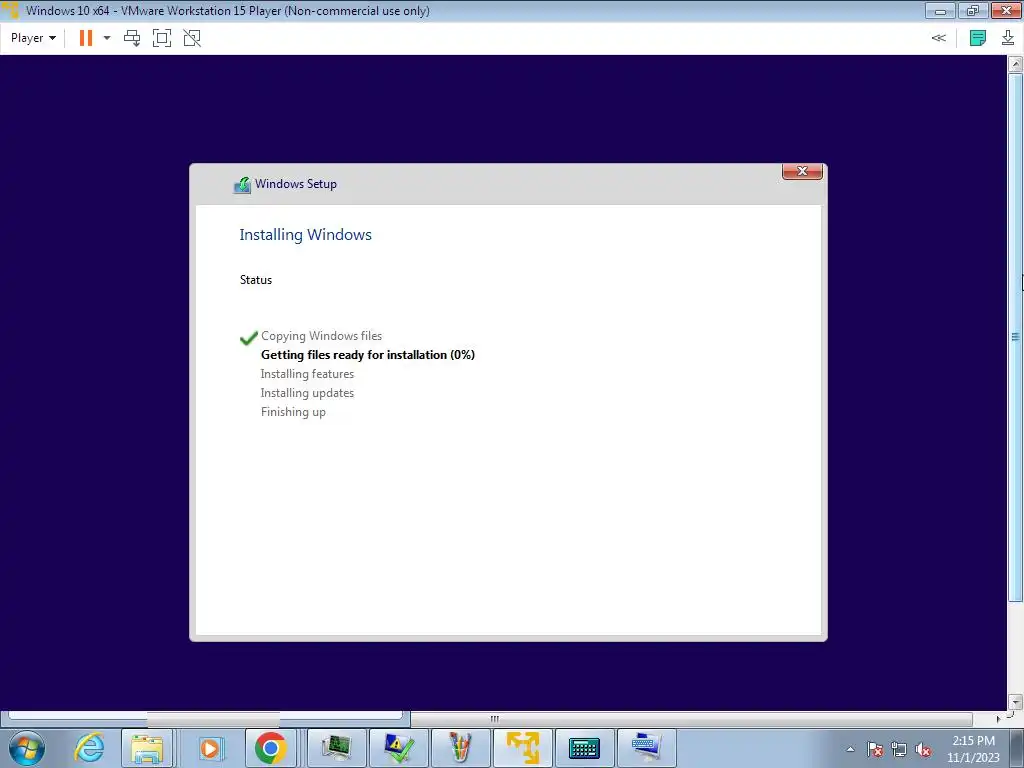The width and height of the screenshot is (1024, 768).
Task: Click the horizontal scrollbar right arrow
Action: click(998, 719)
